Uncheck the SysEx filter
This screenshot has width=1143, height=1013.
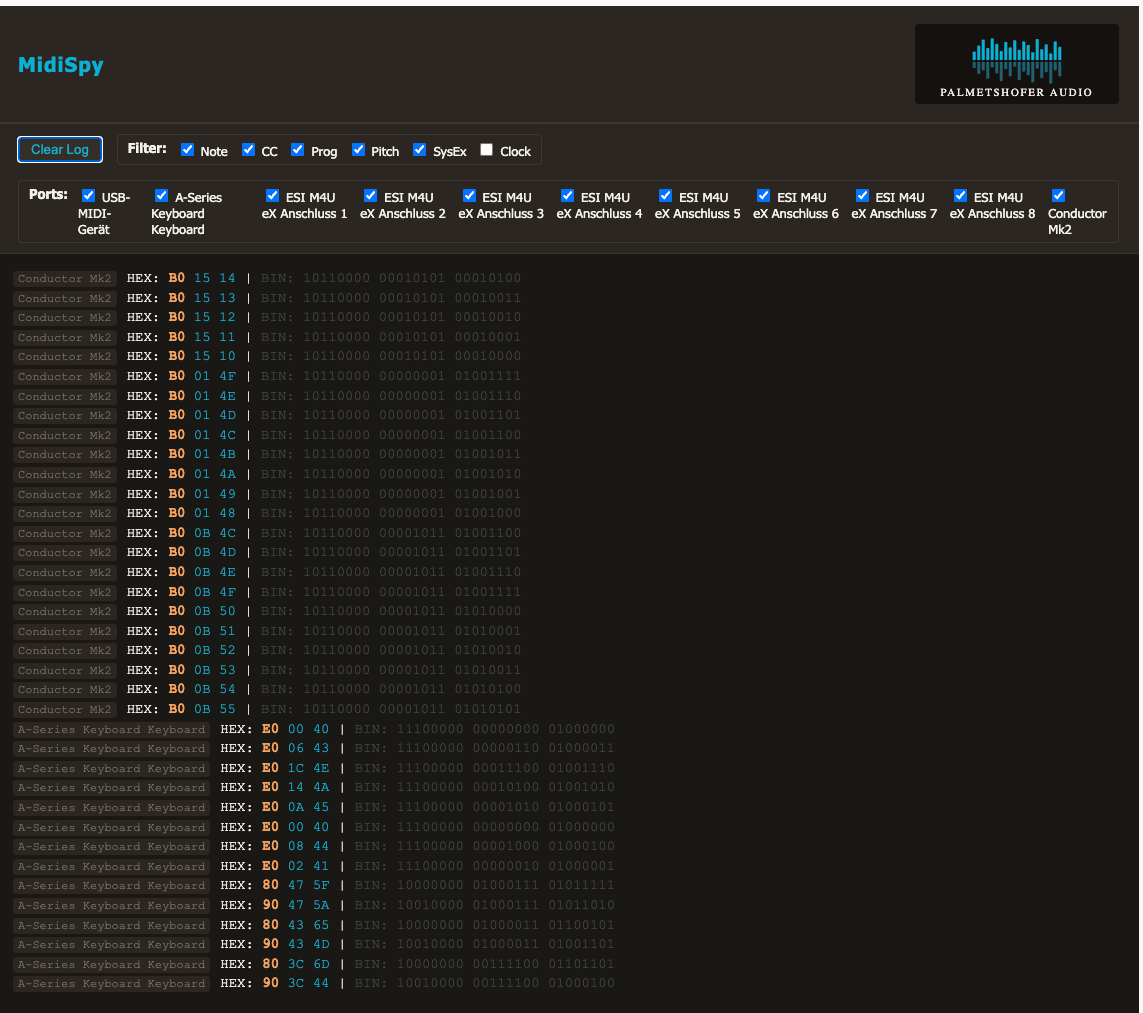pyautogui.click(x=419, y=149)
